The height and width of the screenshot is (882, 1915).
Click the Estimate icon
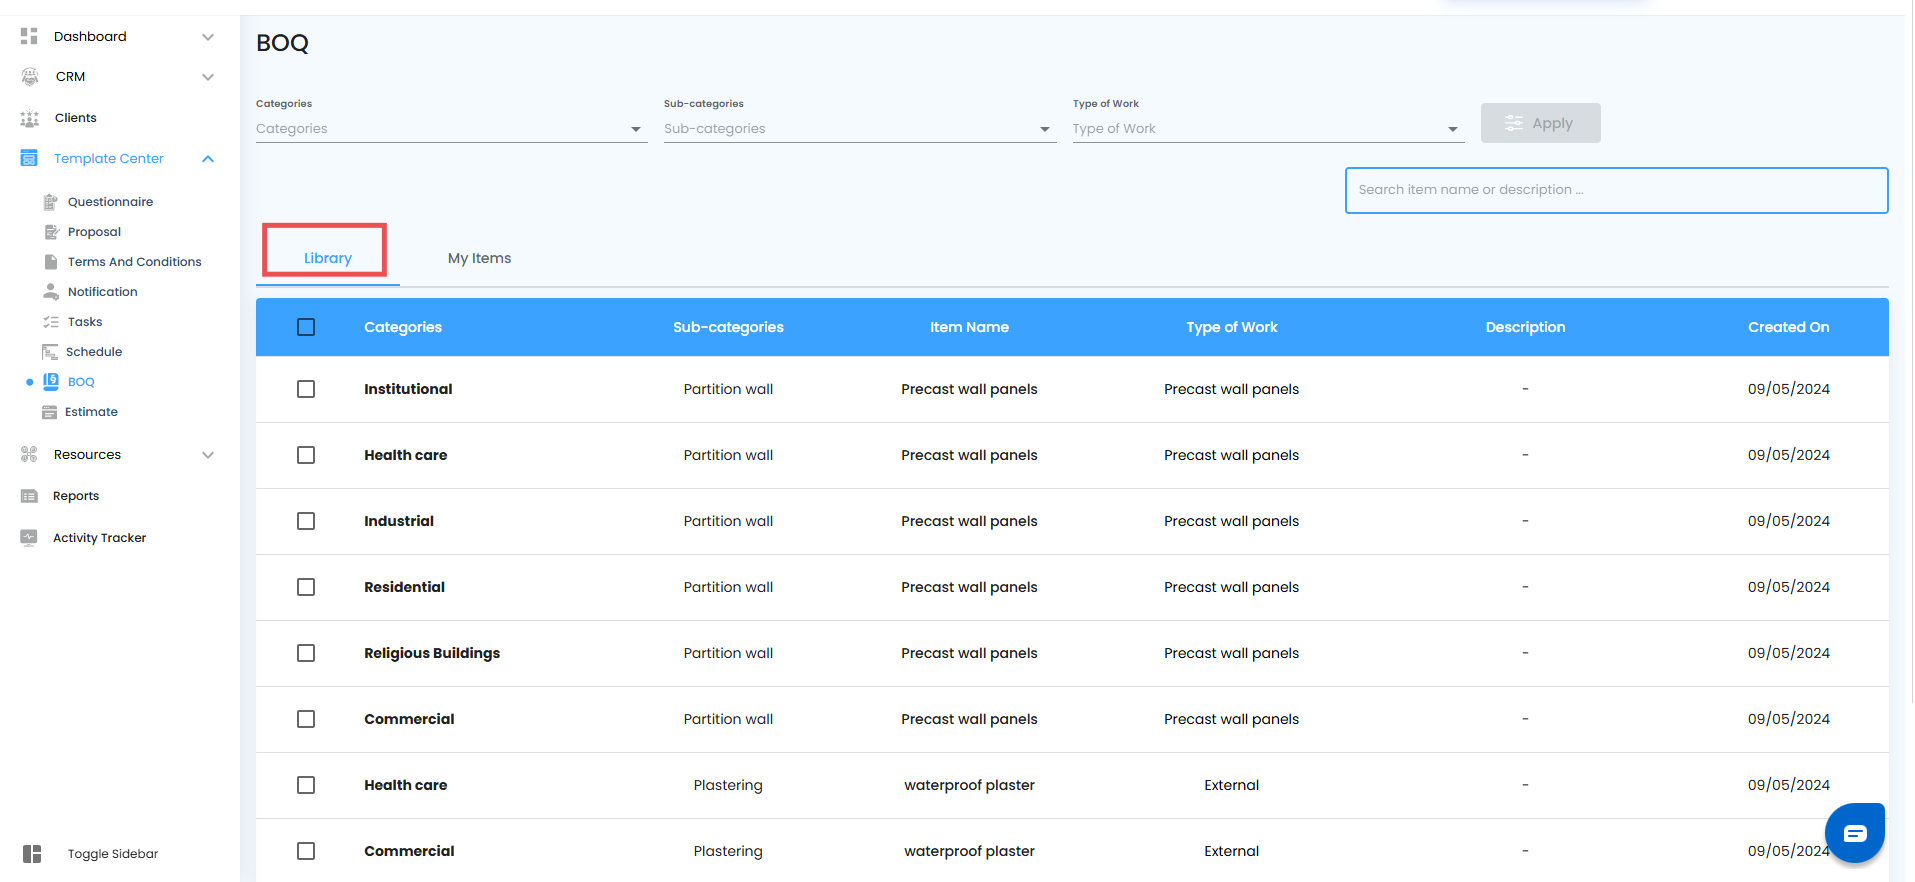(49, 412)
